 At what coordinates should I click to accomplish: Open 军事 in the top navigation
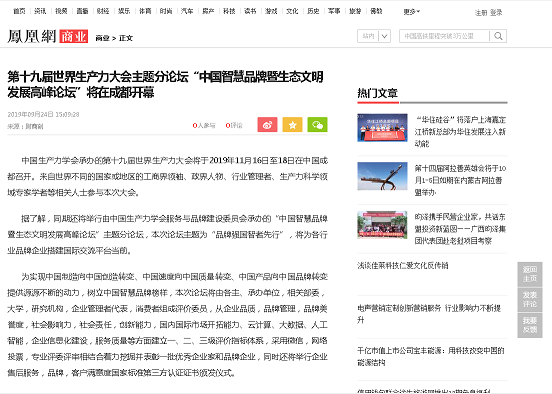click(334, 11)
